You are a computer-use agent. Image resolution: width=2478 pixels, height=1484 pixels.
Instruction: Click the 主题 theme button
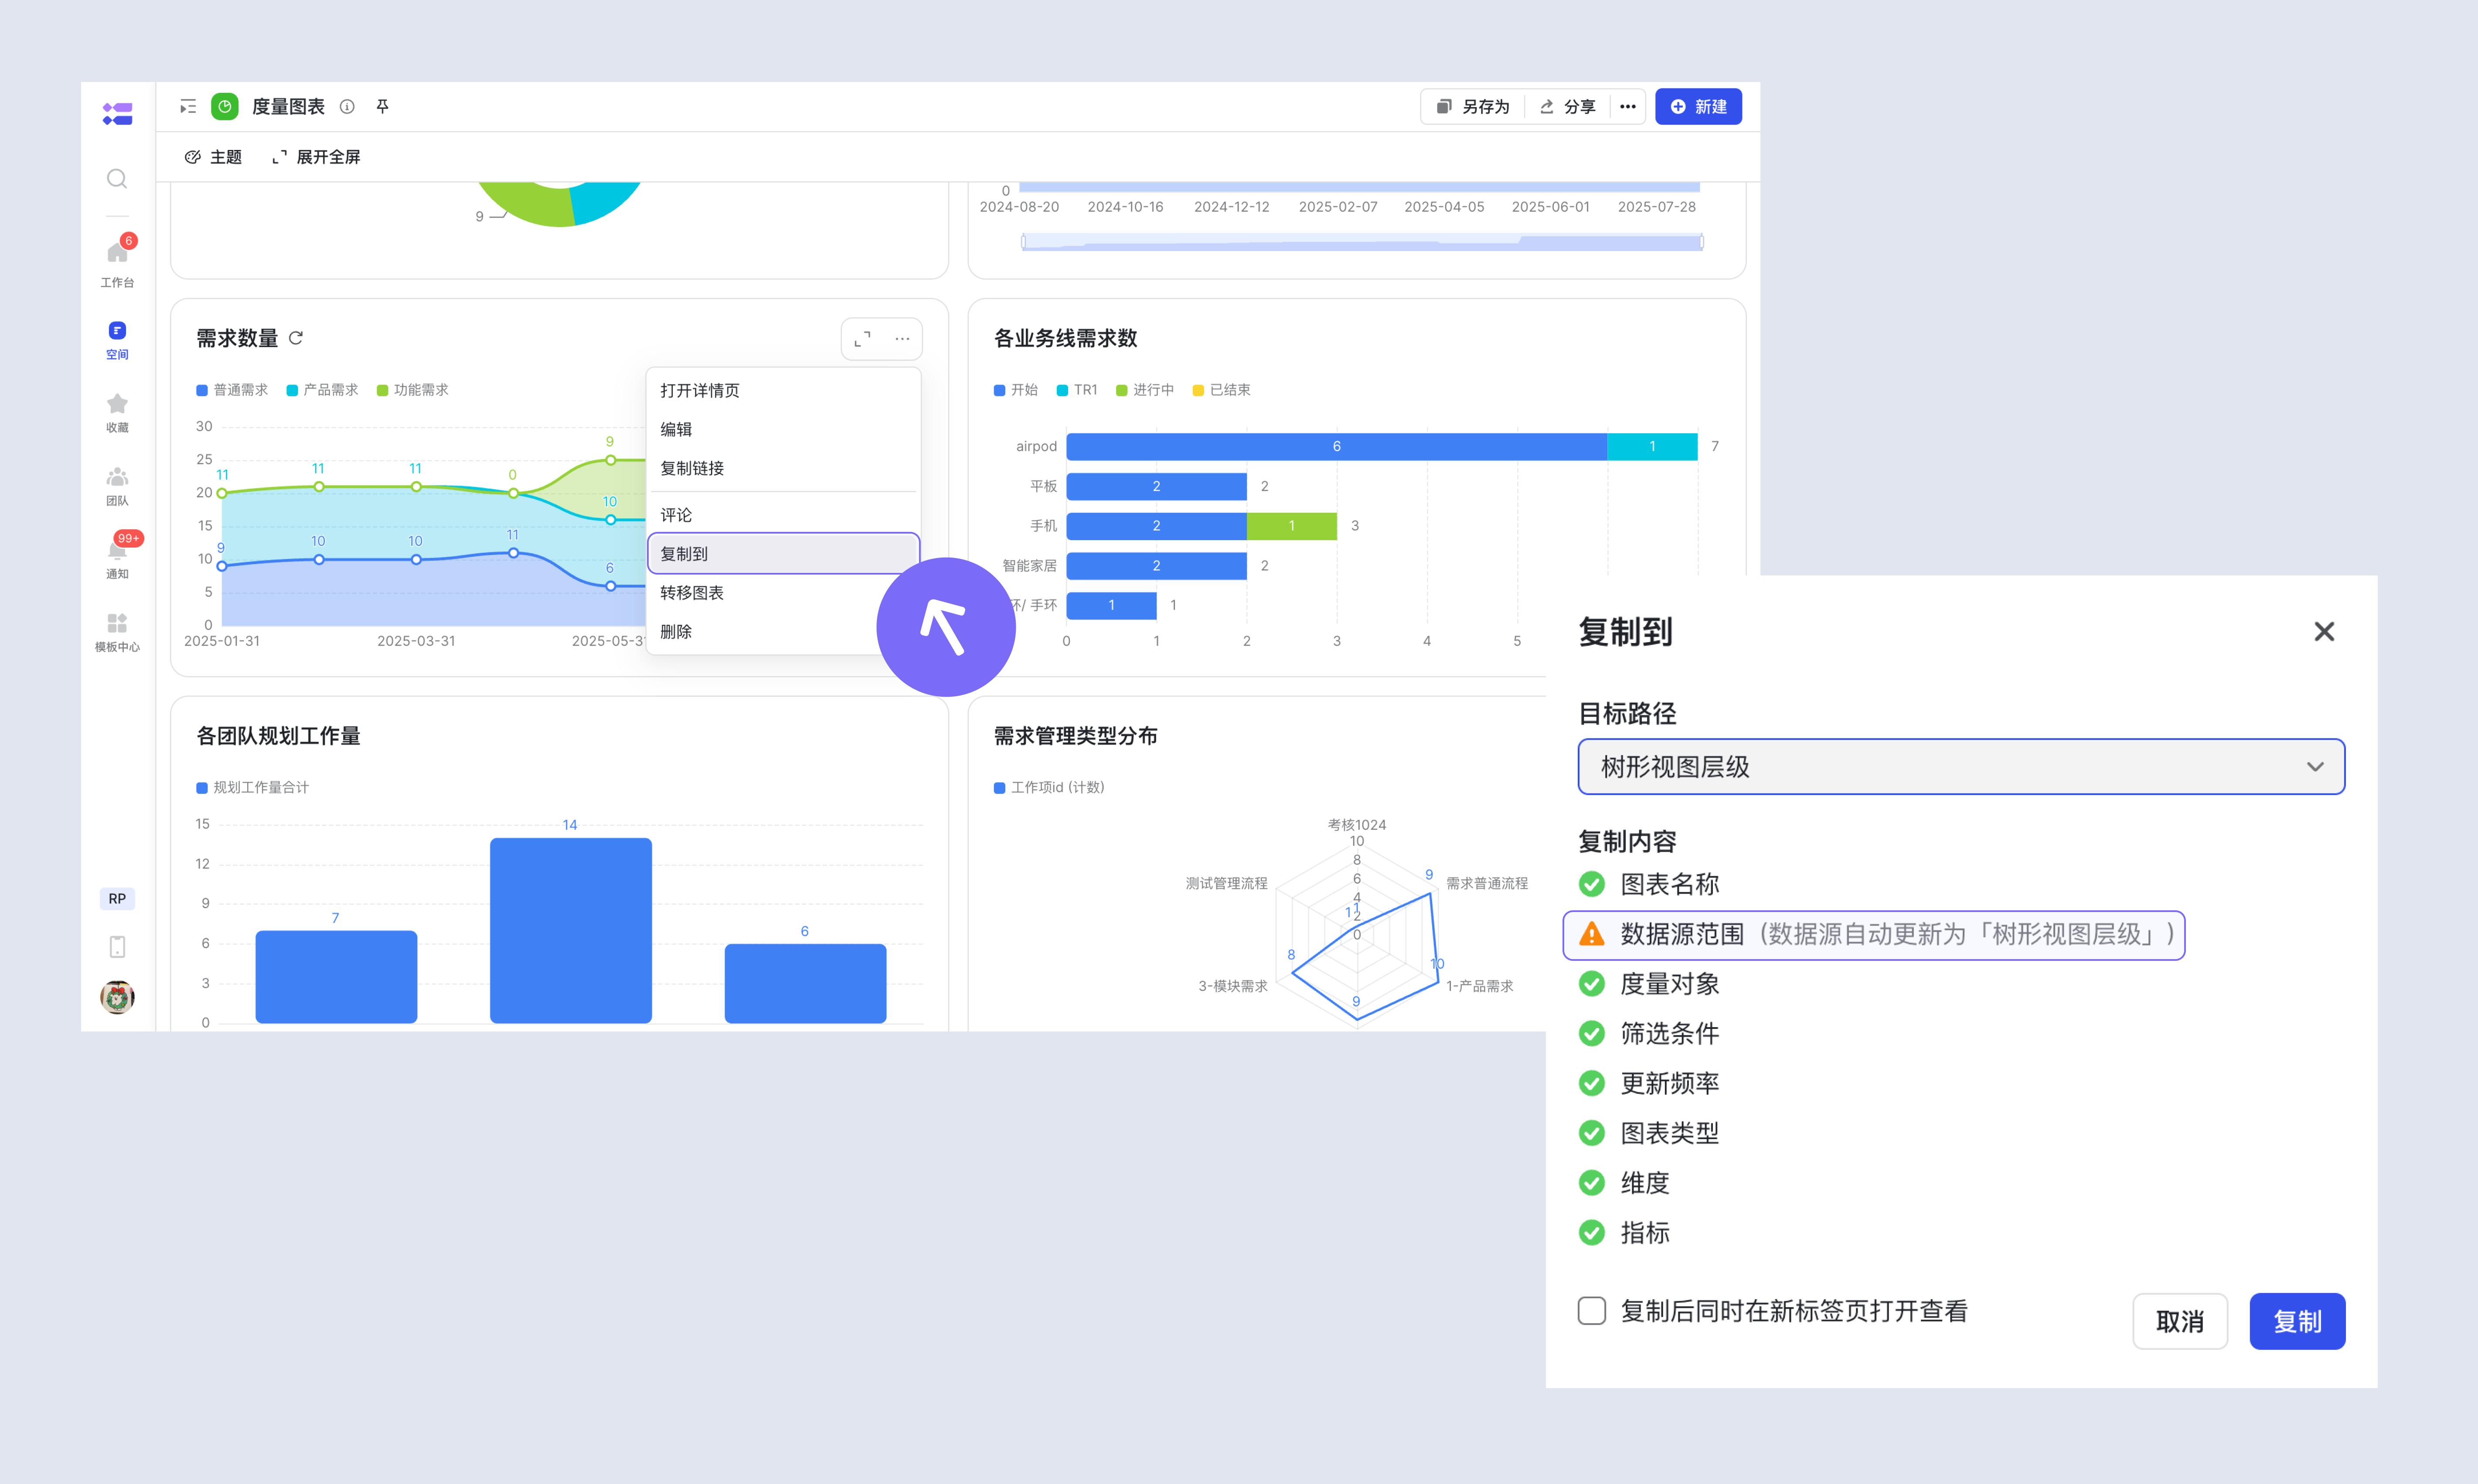point(213,157)
